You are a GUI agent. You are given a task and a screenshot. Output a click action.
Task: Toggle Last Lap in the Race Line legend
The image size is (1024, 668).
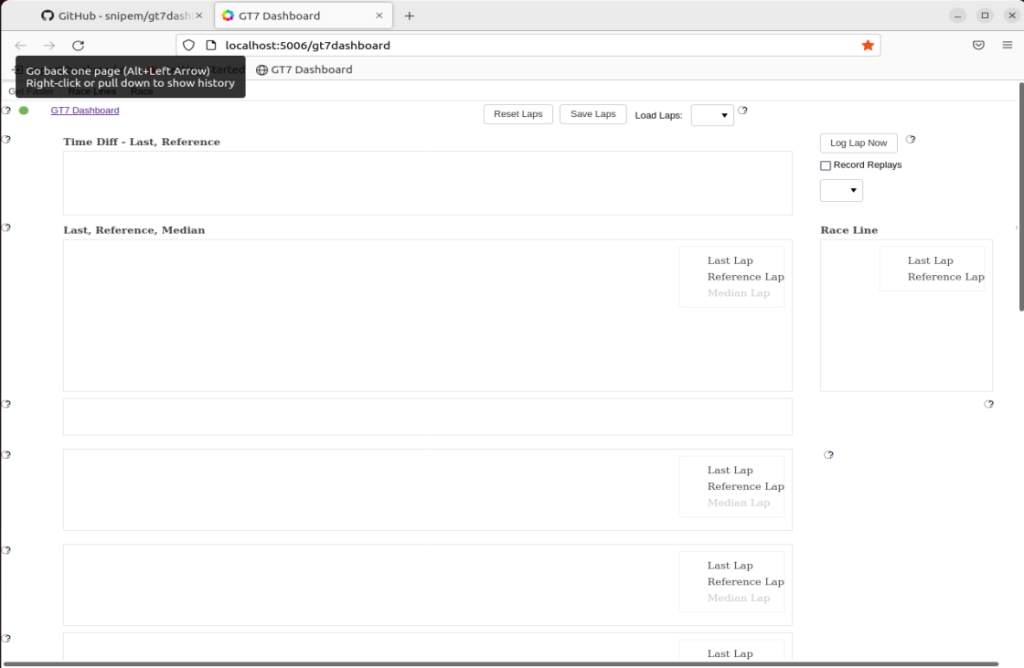[930, 261]
